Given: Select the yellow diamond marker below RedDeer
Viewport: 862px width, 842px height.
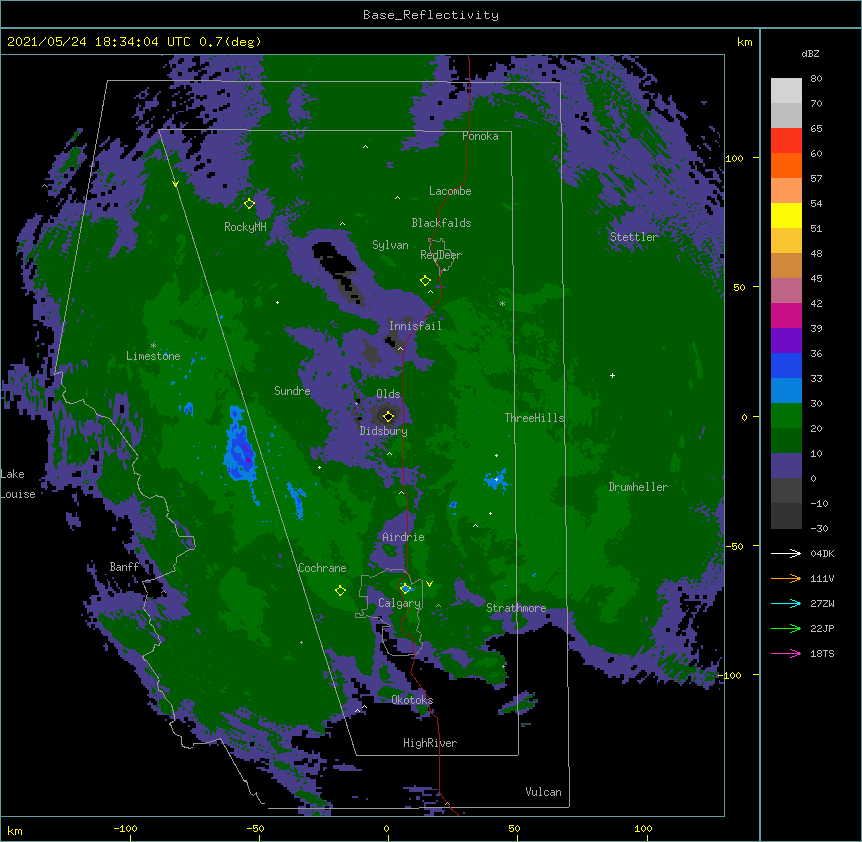Looking at the screenshot, I should (x=425, y=281).
